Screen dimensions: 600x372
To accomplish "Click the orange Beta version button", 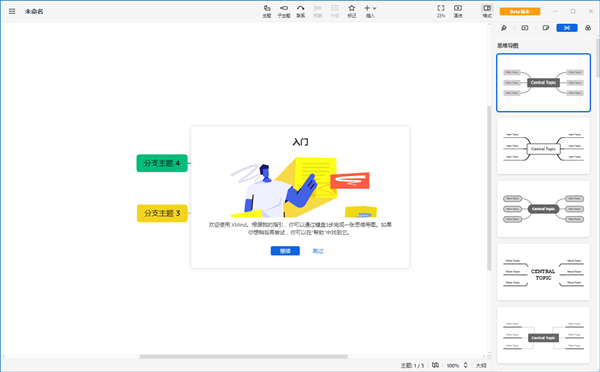I will point(520,11).
